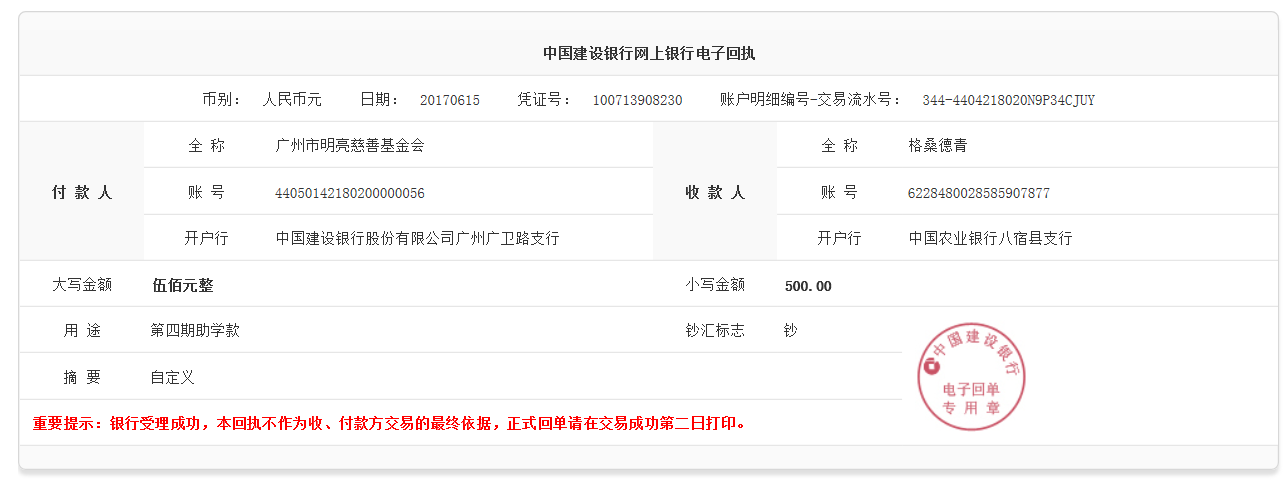Click the 账号 label in the 收款人 section
The height and width of the screenshot is (480, 1286).
pos(839,192)
